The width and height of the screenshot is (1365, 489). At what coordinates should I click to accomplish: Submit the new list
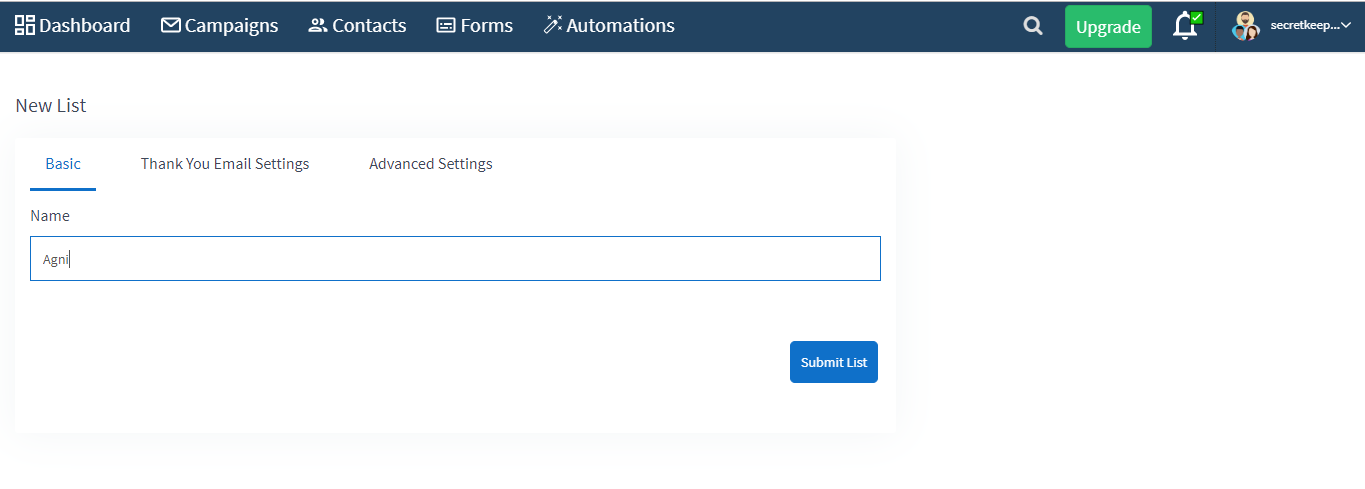(x=834, y=362)
